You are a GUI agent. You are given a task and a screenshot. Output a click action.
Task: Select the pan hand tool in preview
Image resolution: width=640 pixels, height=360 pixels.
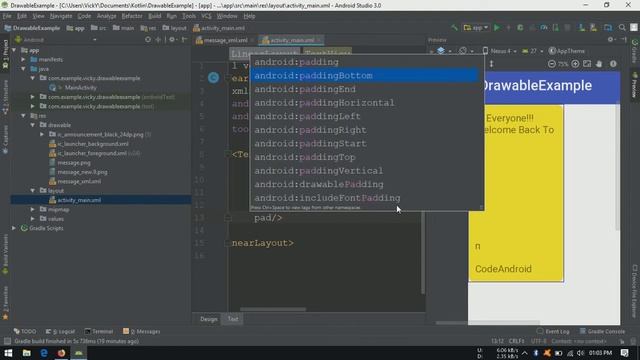pyautogui.click(x=599, y=64)
